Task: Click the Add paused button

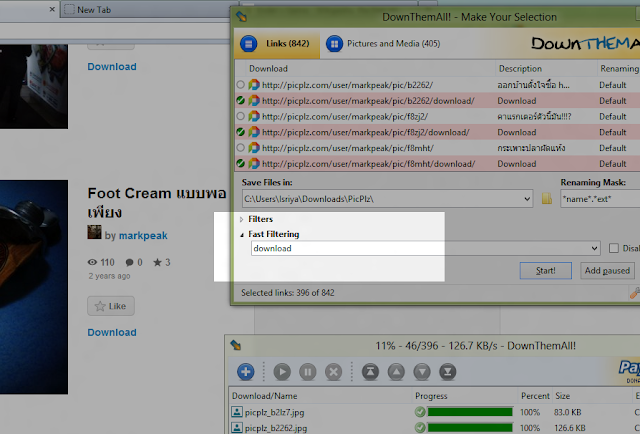Action: point(607,270)
